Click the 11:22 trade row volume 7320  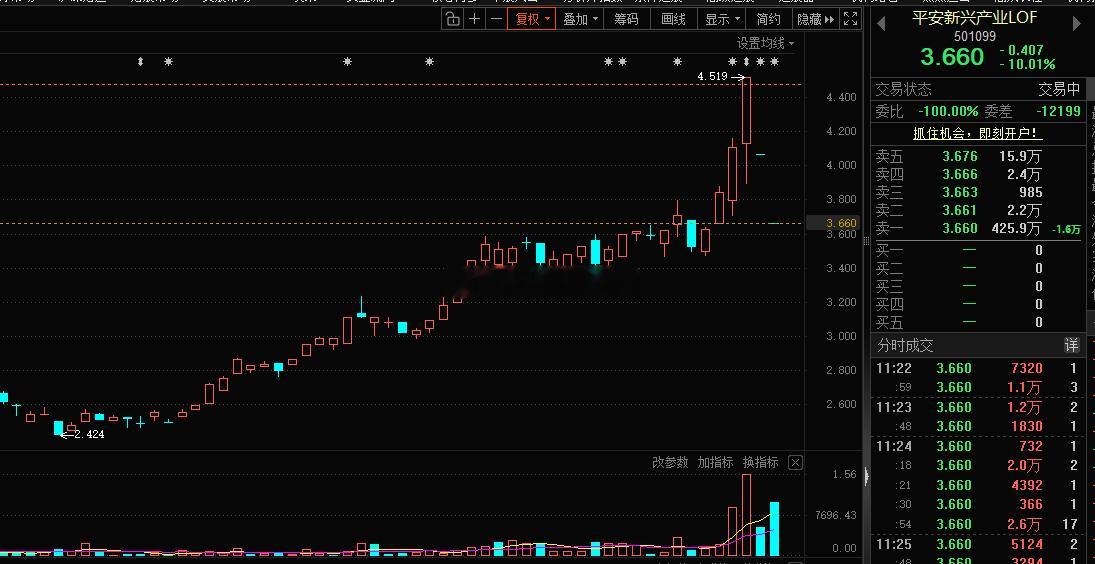coord(1027,368)
